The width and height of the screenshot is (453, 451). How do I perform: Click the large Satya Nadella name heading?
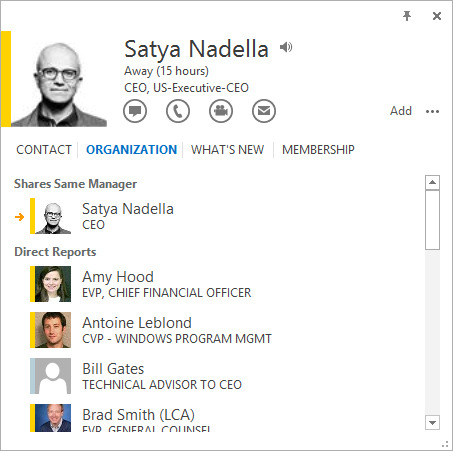coord(196,49)
